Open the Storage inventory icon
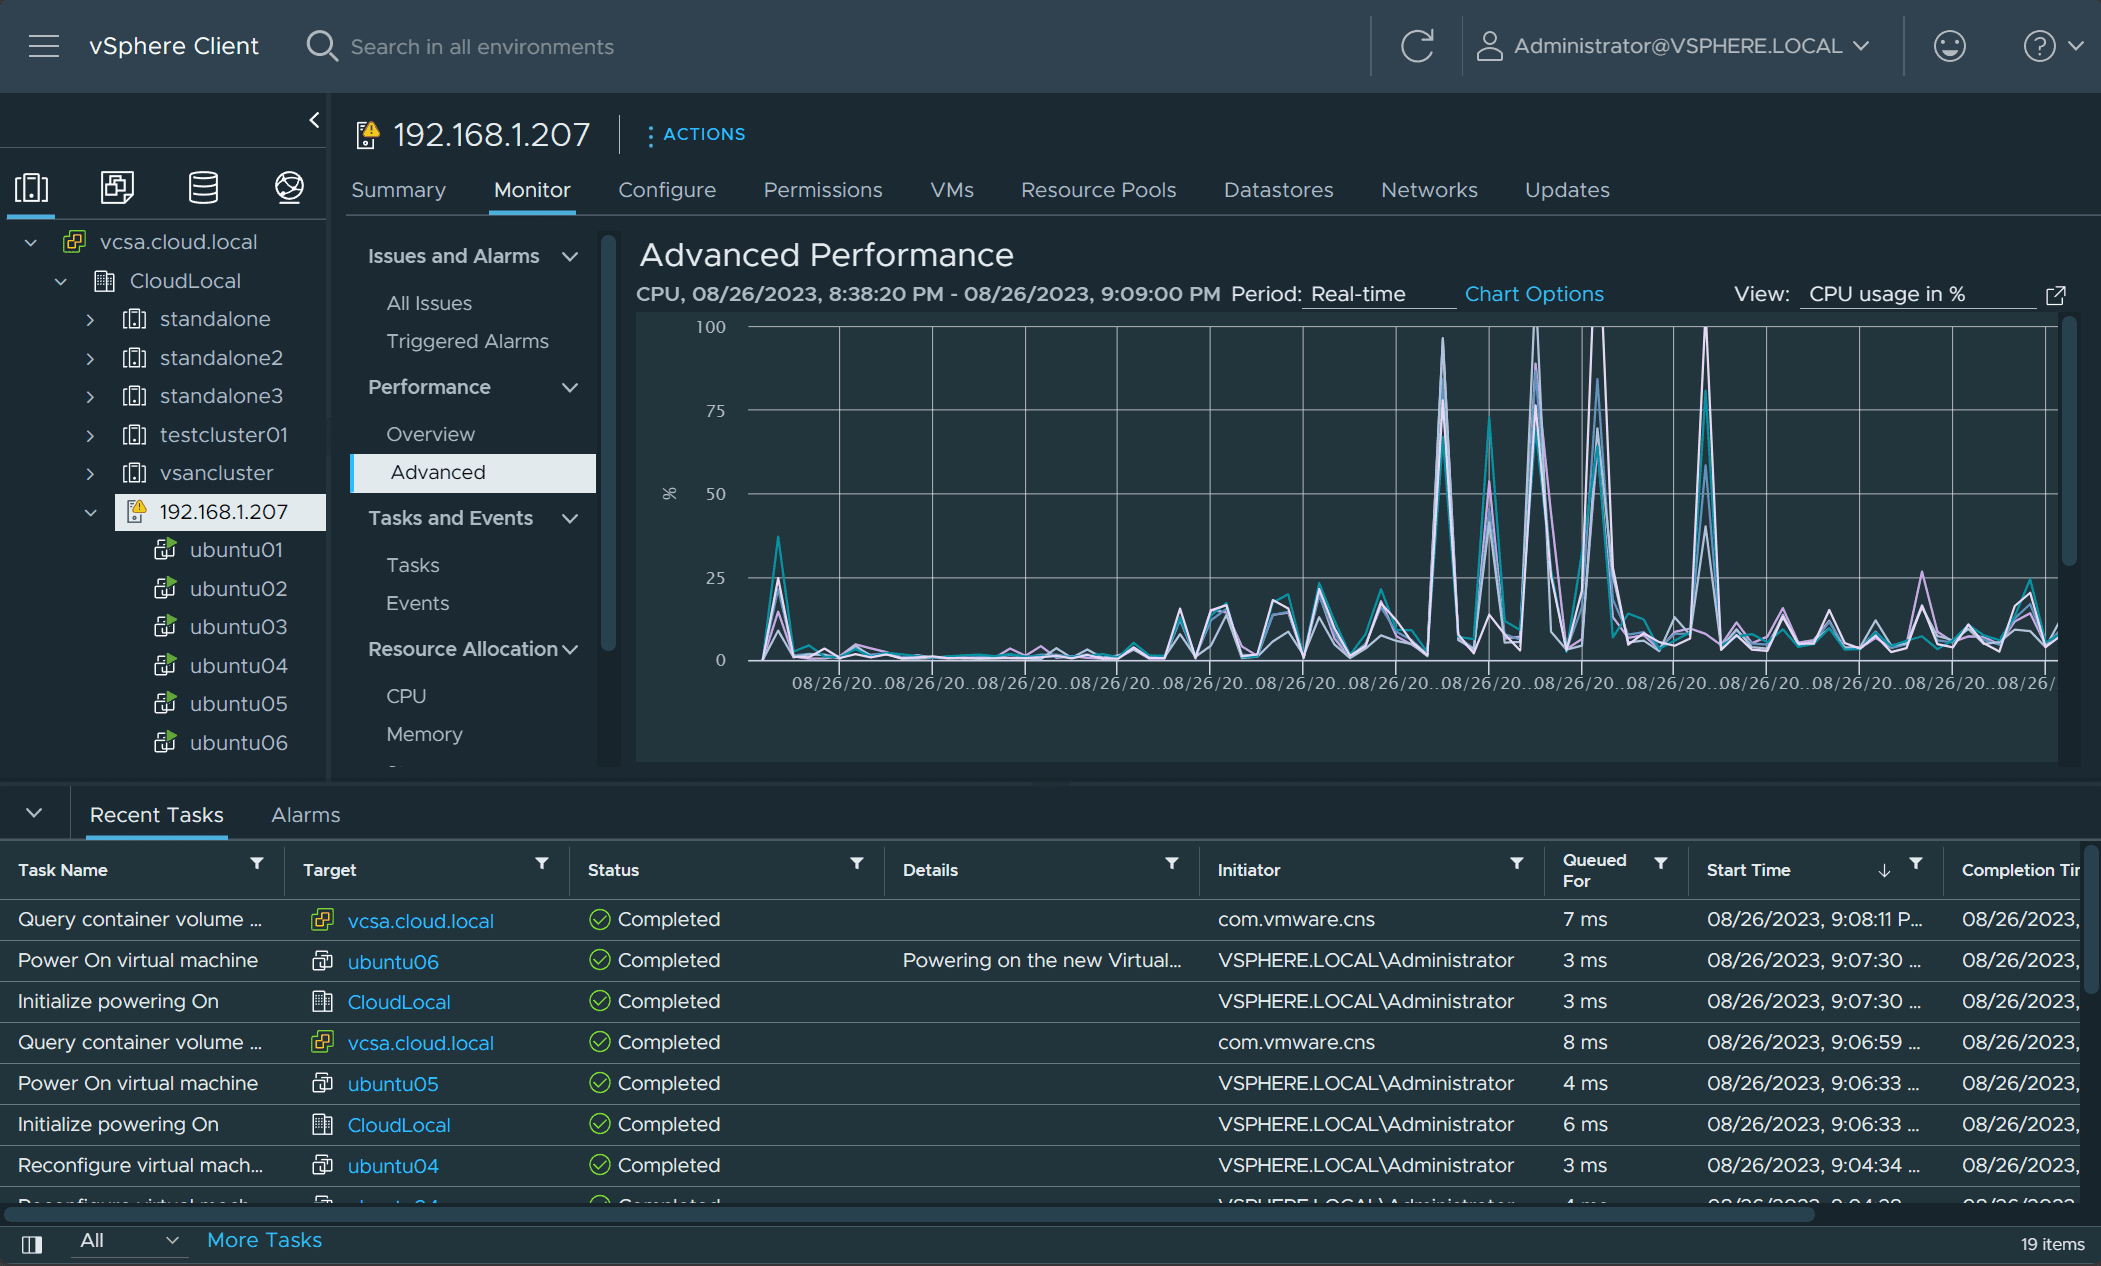Screen dimensions: 2101x1266 (x=203, y=187)
